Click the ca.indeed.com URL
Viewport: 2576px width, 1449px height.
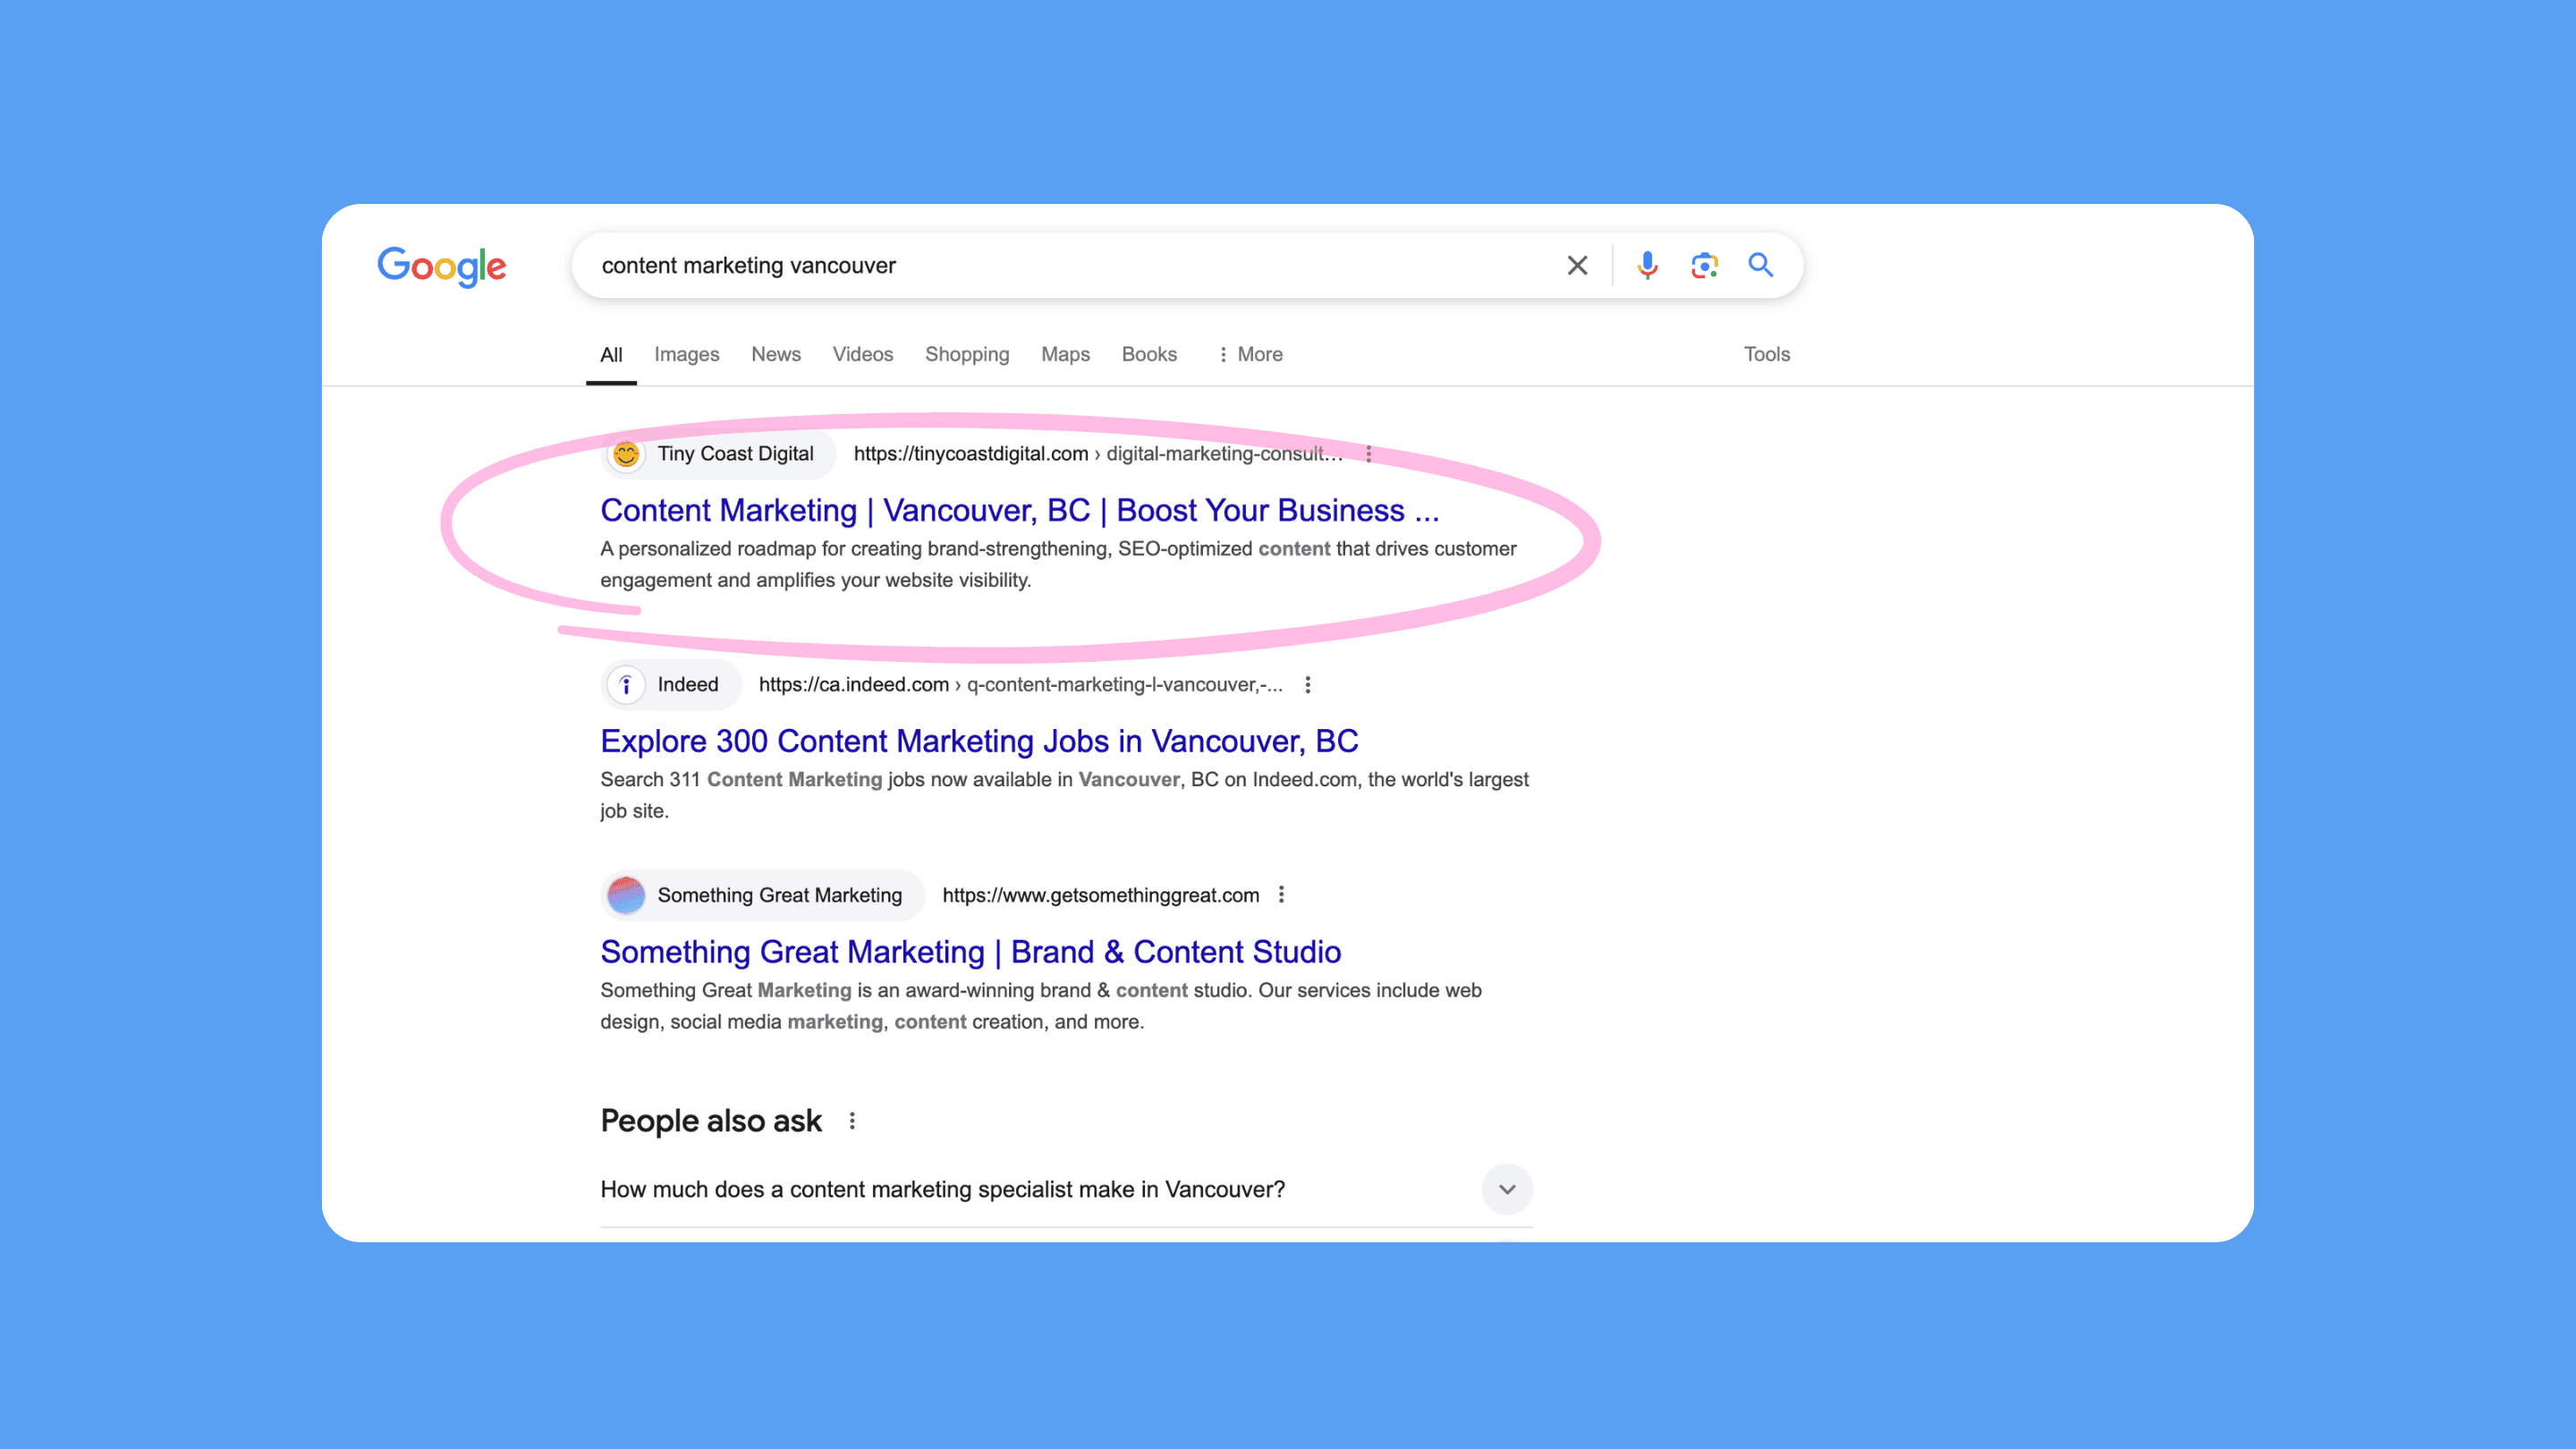pos(1020,685)
